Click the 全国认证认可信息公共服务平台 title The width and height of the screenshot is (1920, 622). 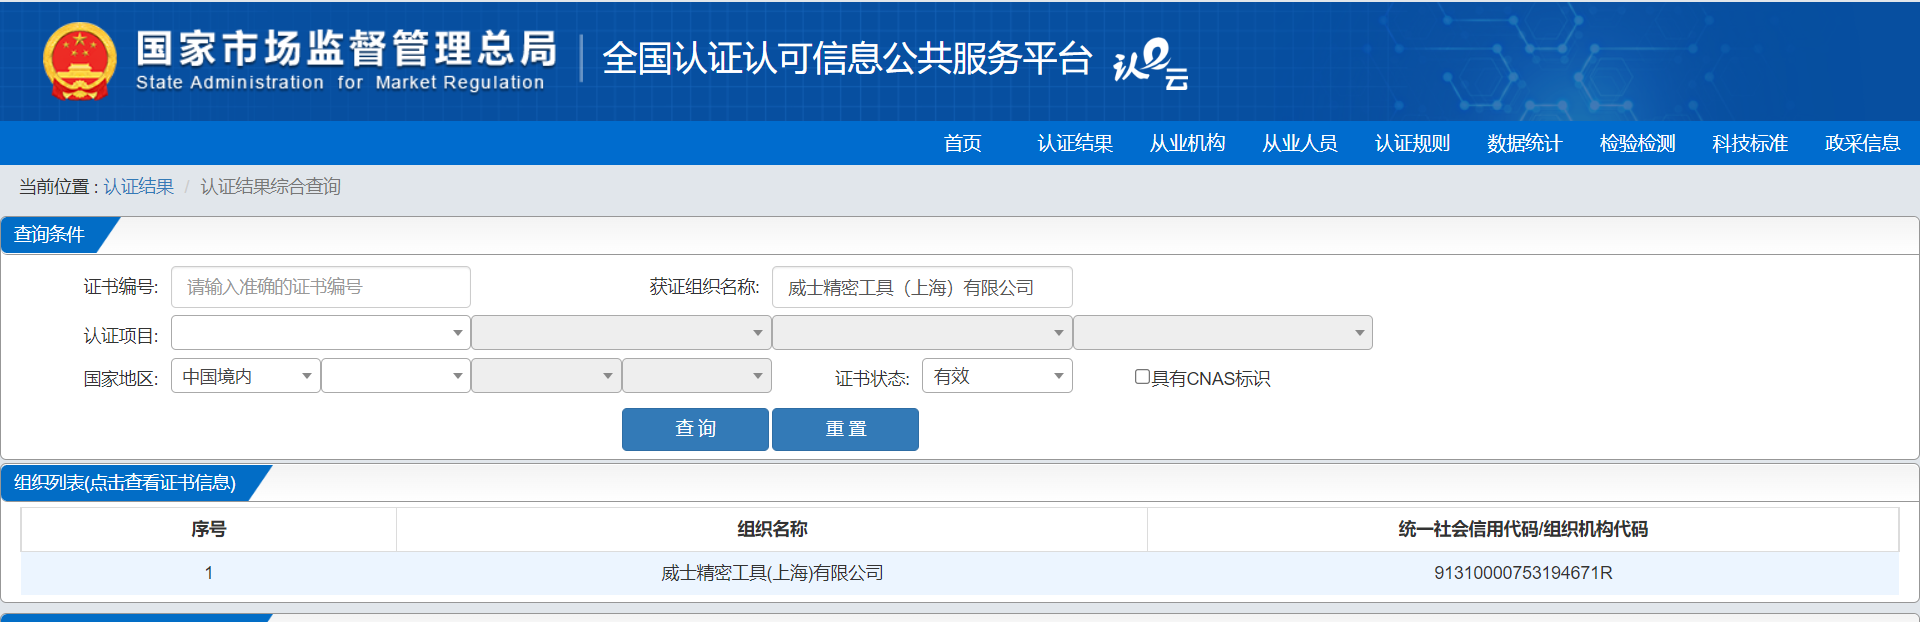(x=847, y=59)
